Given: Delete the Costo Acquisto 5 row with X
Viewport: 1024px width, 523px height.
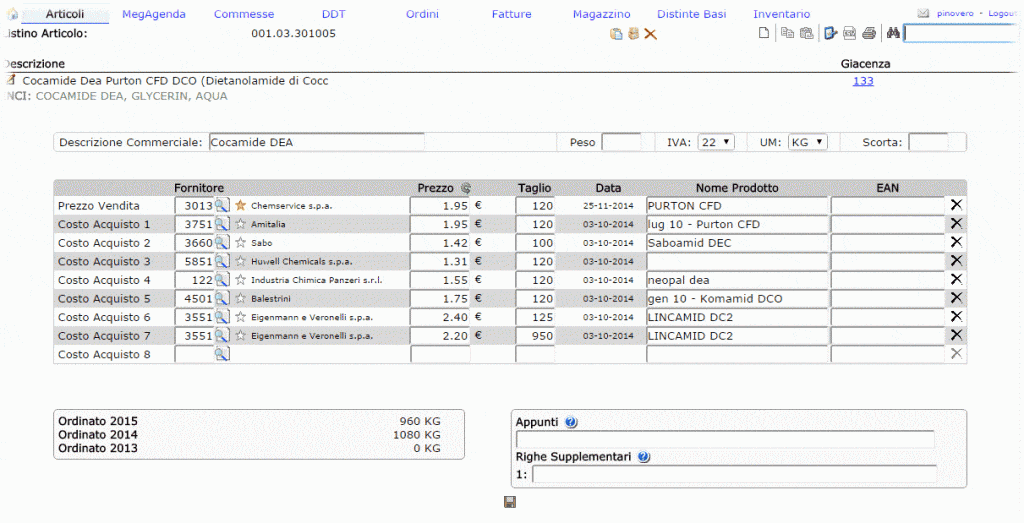Looking at the screenshot, I should click(x=956, y=298).
